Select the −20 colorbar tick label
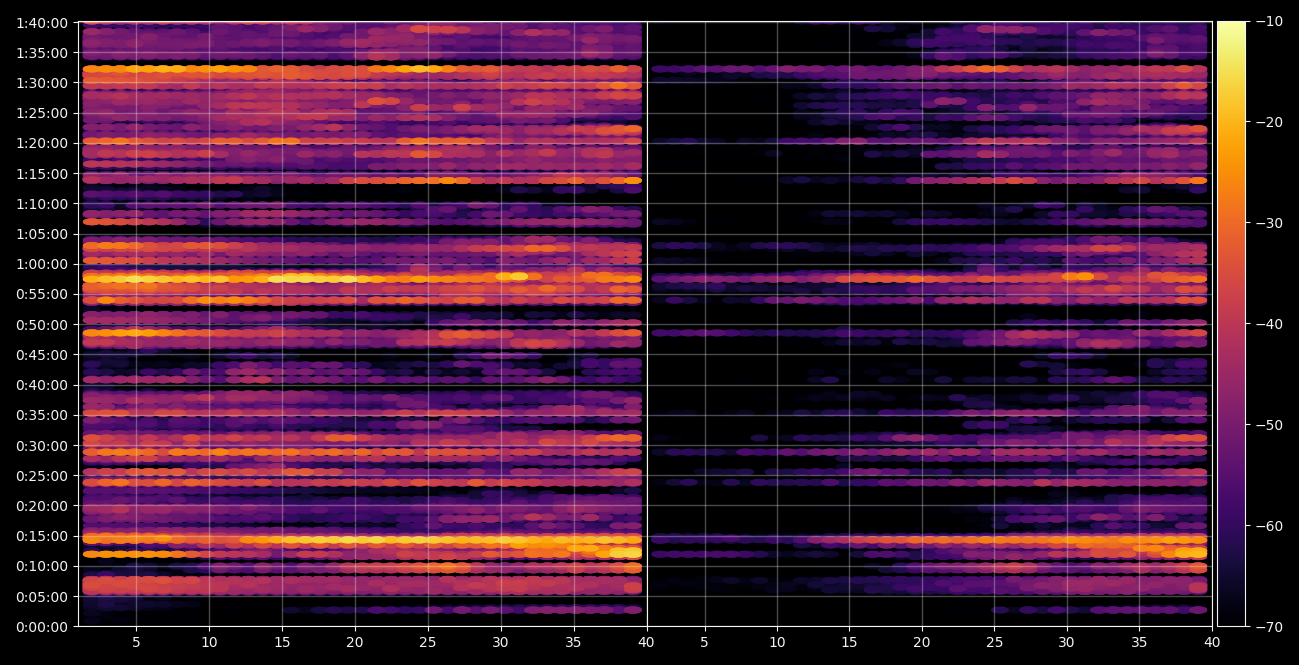This screenshot has height=665, width=1299. pos(1269,123)
